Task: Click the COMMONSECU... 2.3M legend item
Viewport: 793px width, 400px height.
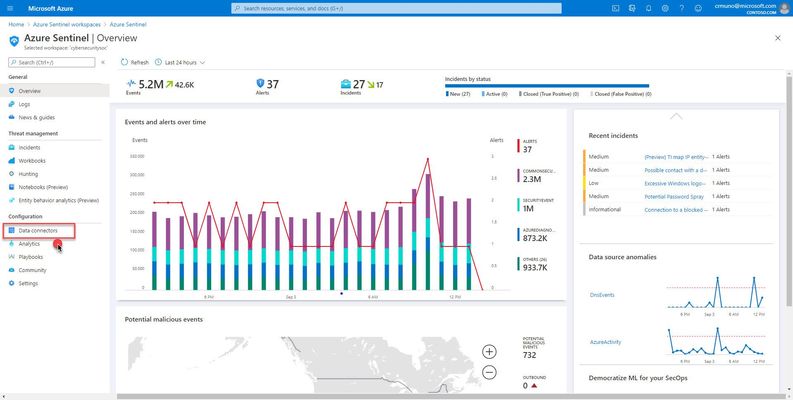Action: click(536, 175)
